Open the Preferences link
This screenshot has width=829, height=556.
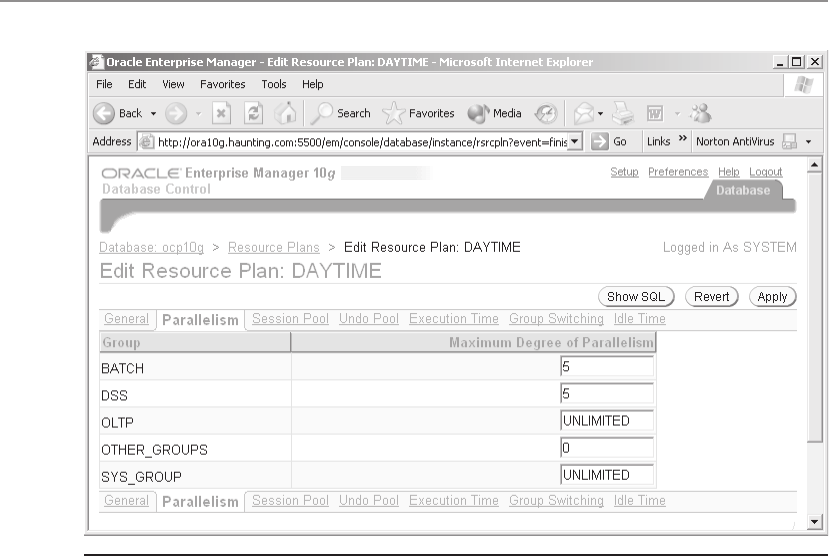point(678,172)
